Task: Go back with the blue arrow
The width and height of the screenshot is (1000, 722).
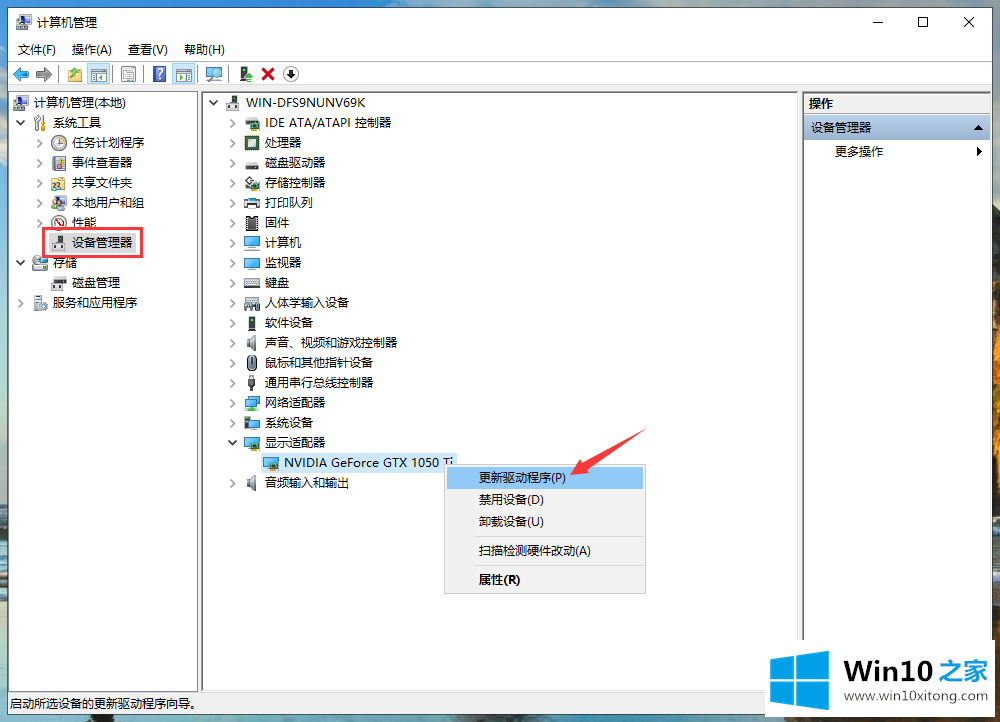Action: click(21, 75)
